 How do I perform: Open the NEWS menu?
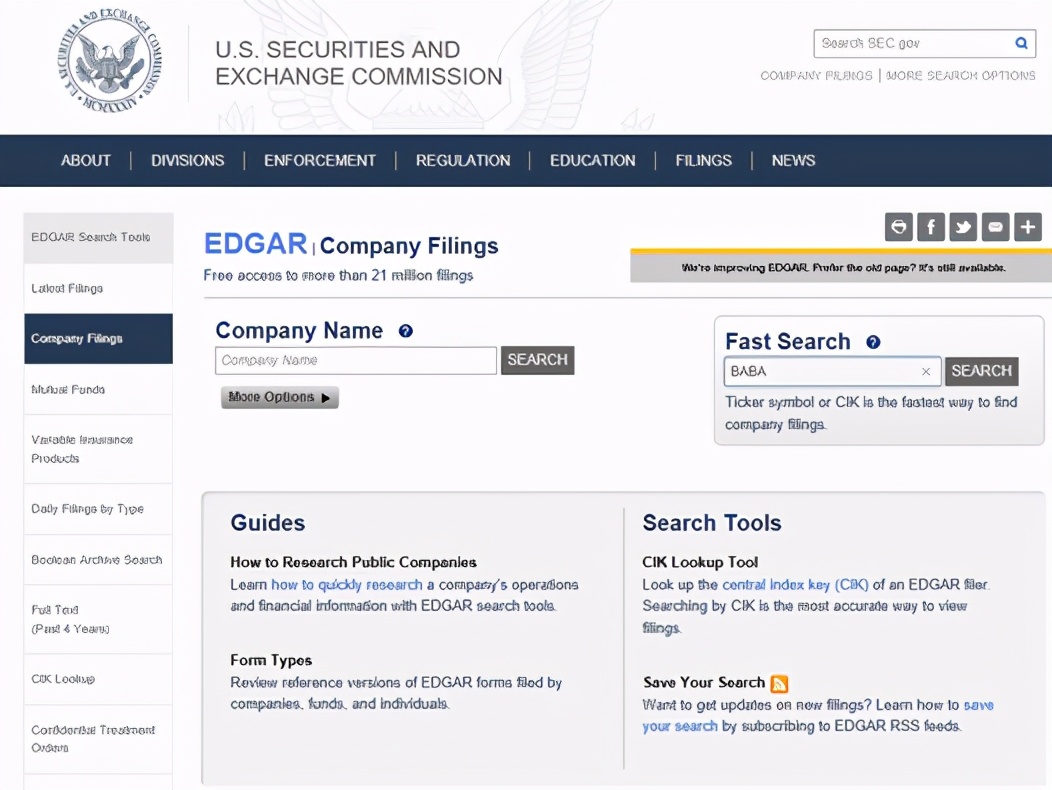click(793, 160)
